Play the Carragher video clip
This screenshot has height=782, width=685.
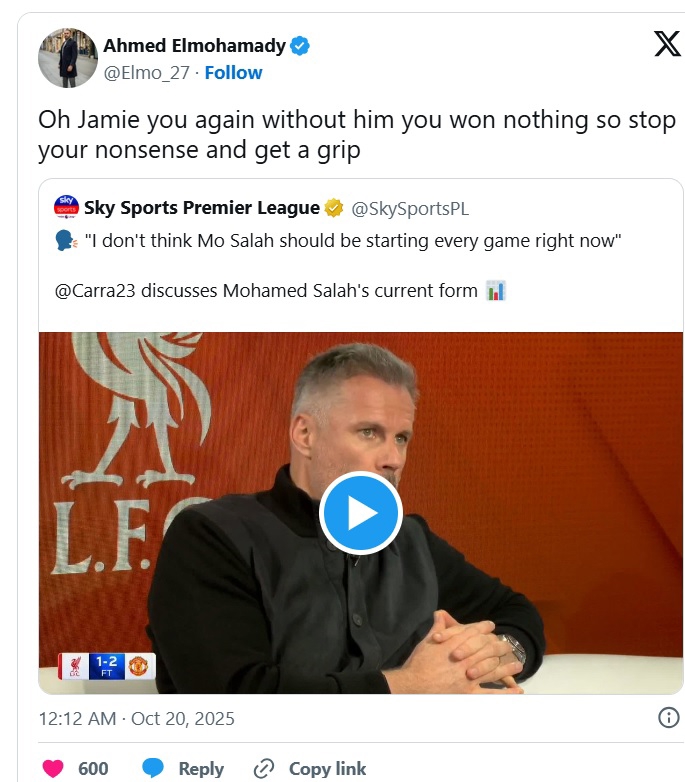[x=360, y=513]
